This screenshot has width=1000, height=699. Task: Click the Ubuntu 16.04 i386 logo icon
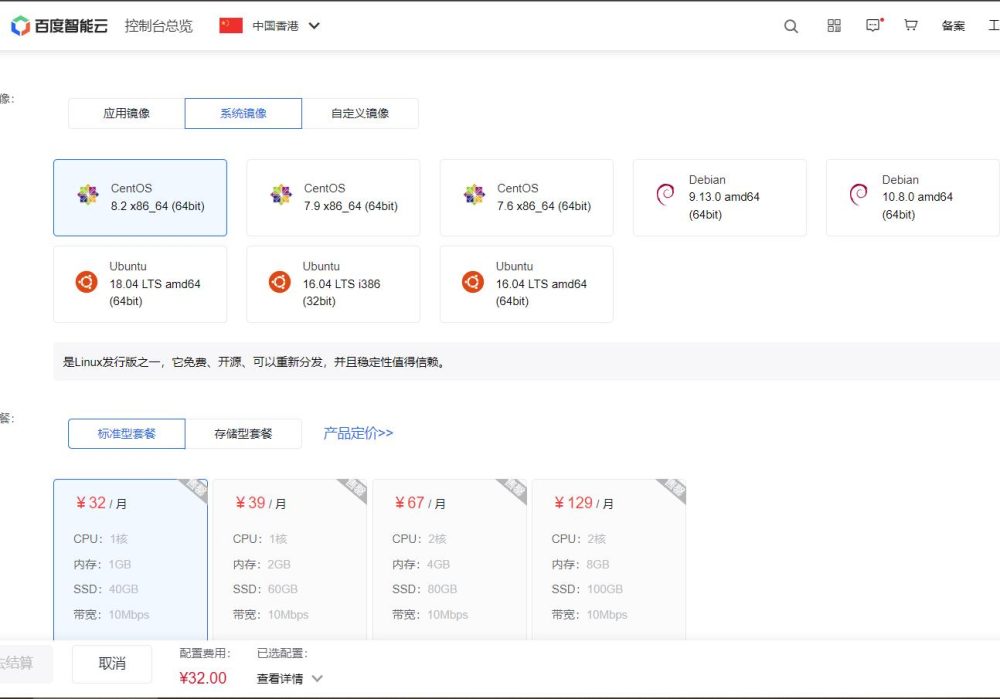pyautogui.click(x=279, y=281)
